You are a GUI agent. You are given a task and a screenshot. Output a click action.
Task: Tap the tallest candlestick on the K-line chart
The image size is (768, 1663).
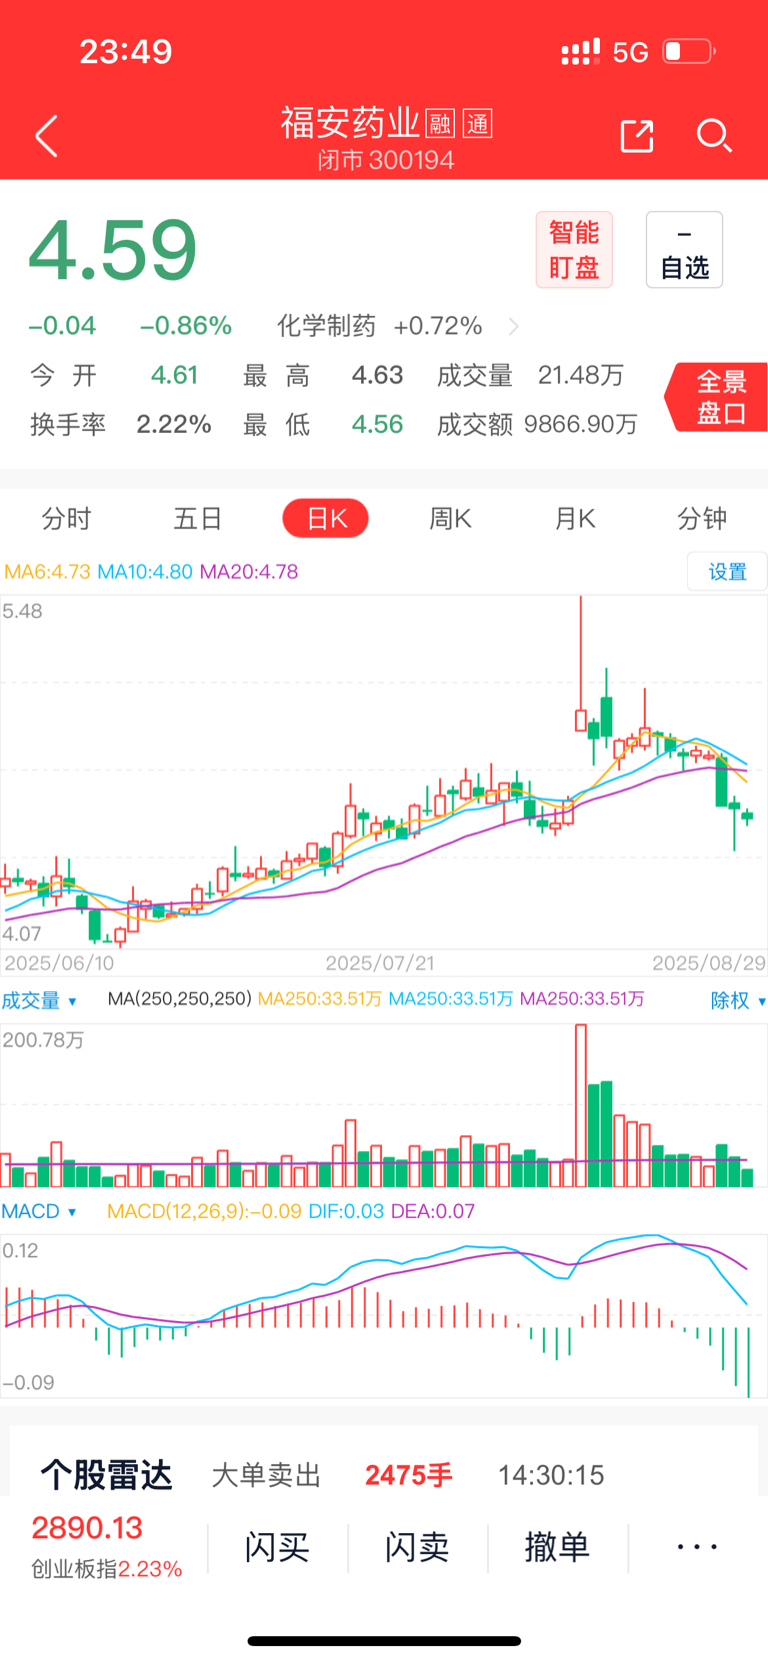click(x=581, y=666)
